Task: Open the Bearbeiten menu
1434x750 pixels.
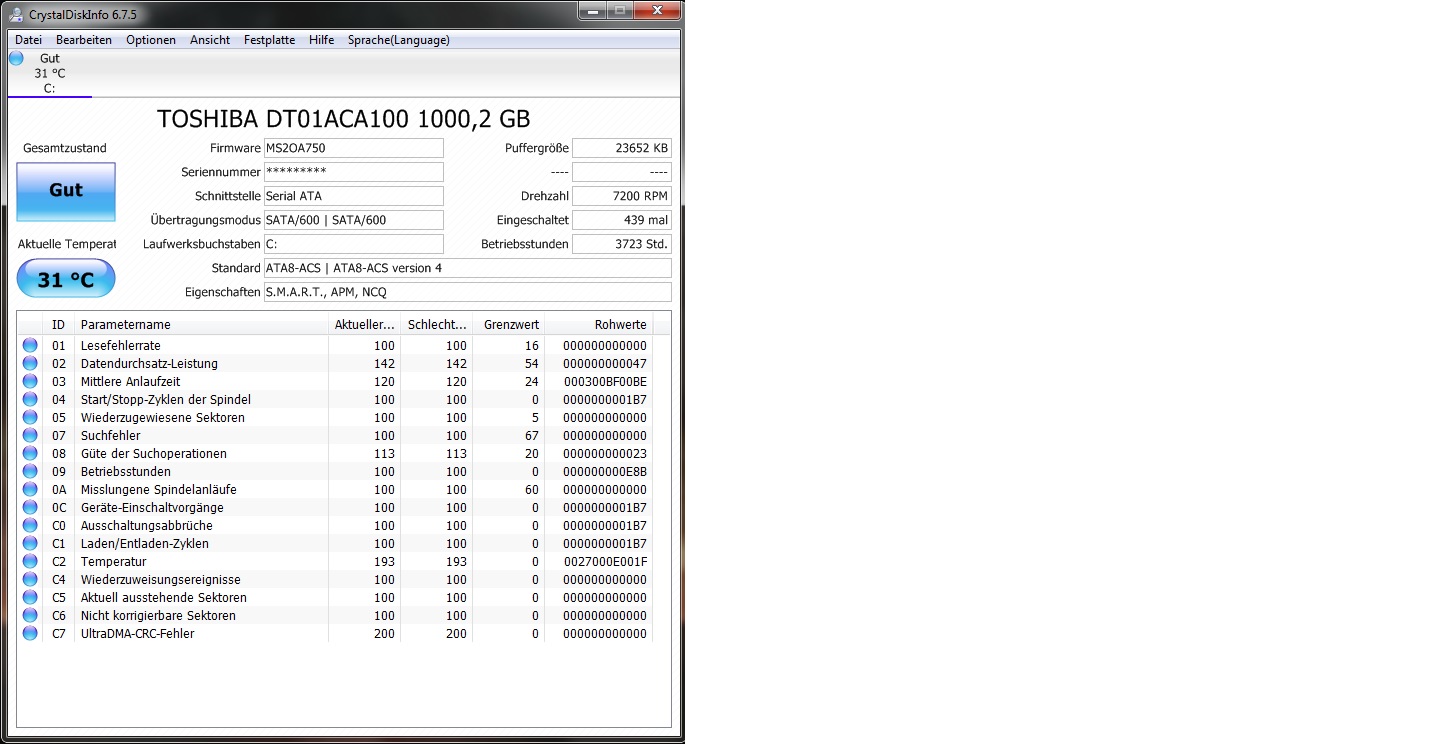Action: [x=84, y=40]
